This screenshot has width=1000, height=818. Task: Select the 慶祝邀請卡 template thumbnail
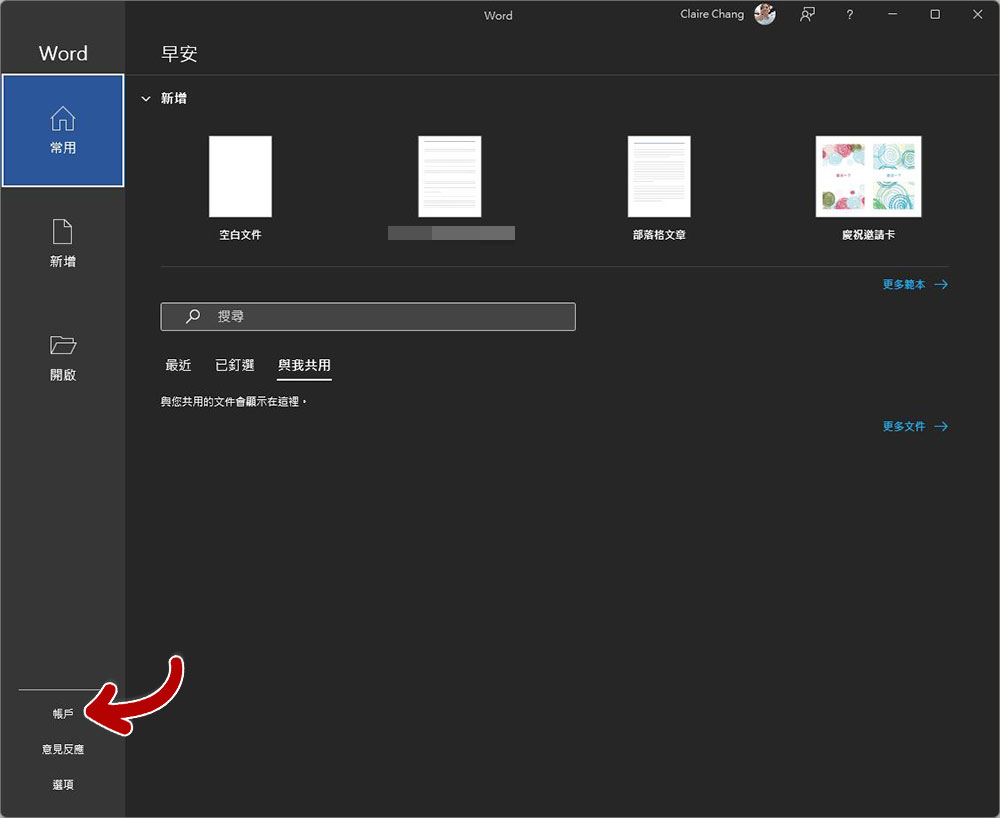(x=868, y=177)
